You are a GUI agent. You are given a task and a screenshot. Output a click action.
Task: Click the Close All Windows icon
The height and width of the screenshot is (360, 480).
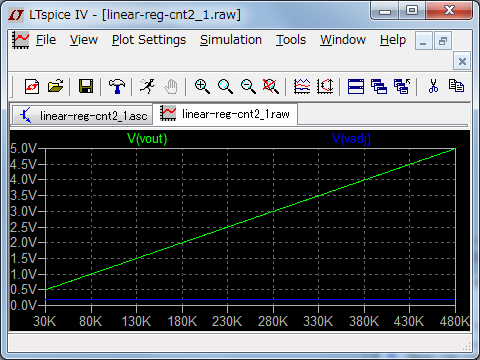tap(402, 87)
